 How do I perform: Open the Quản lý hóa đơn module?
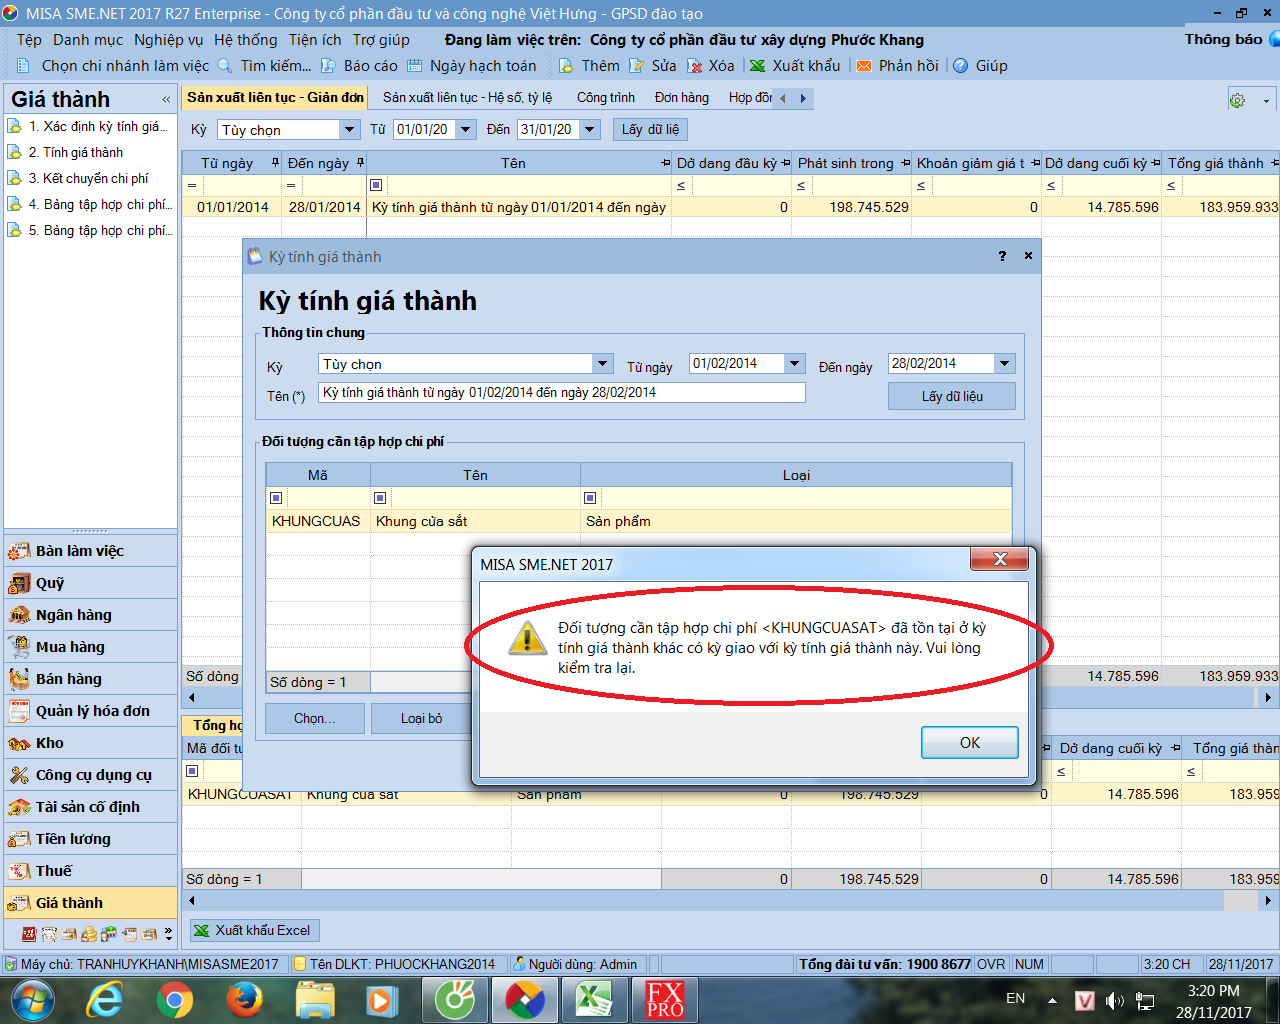(90, 711)
